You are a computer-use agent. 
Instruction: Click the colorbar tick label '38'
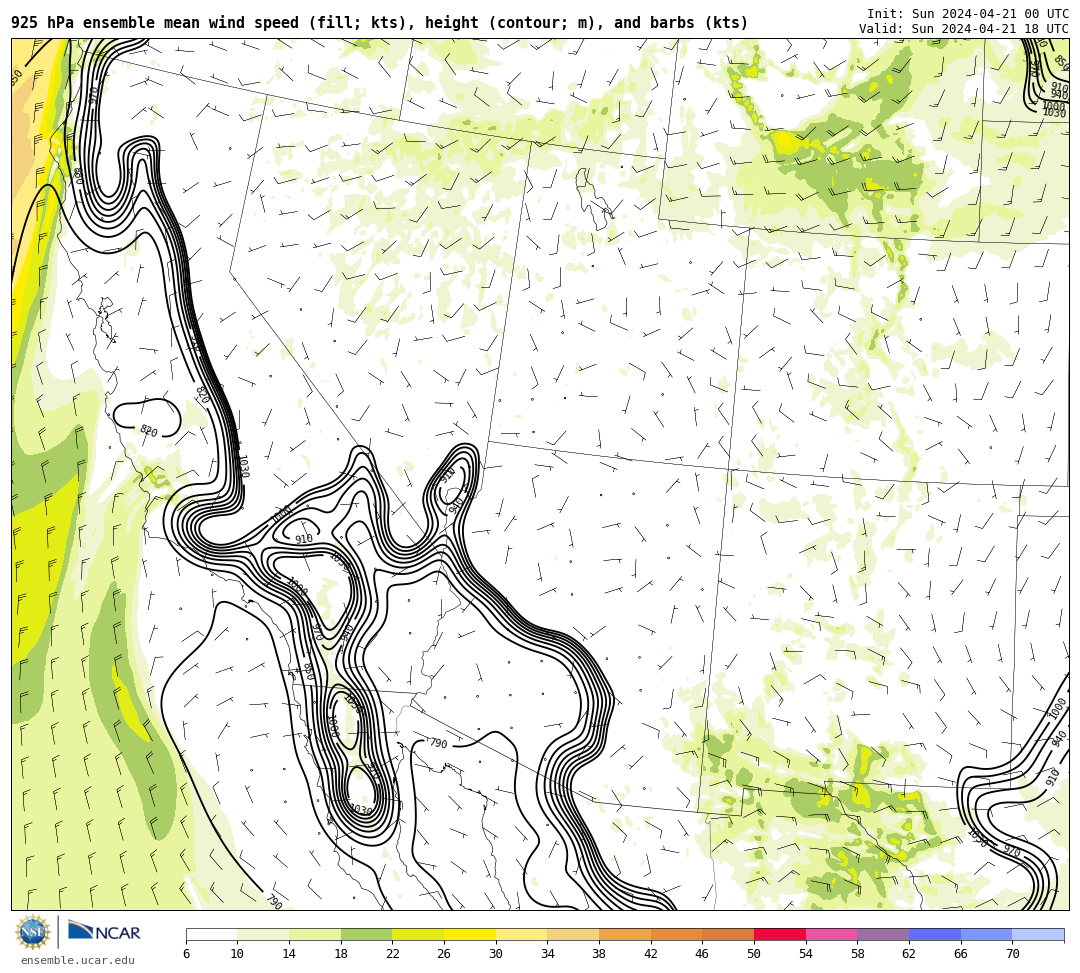(x=599, y=954)
